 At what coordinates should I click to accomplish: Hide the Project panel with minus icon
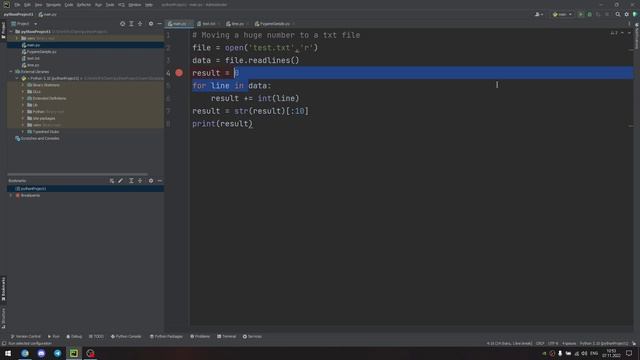160,24
